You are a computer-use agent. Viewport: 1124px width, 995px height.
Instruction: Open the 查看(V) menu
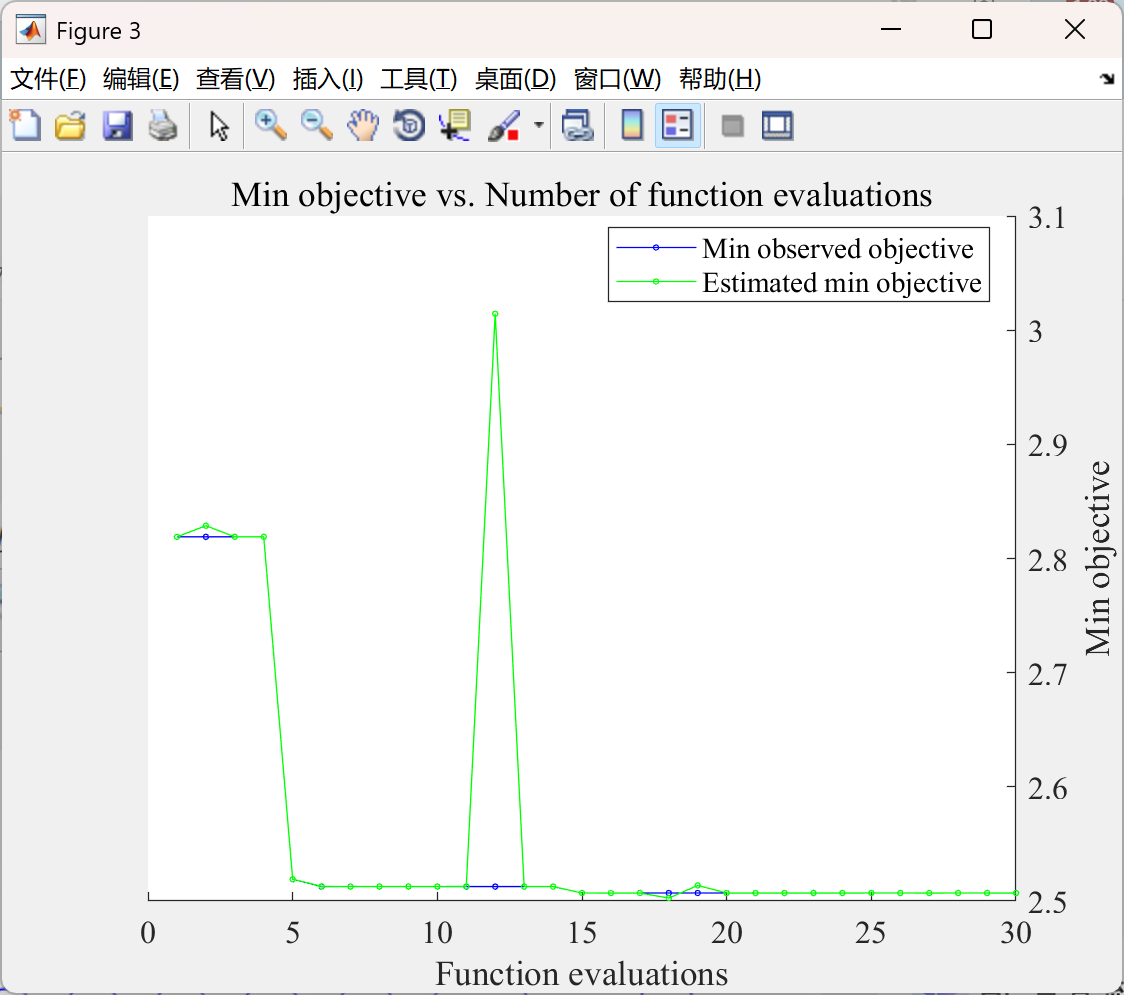tap(235, 79)
